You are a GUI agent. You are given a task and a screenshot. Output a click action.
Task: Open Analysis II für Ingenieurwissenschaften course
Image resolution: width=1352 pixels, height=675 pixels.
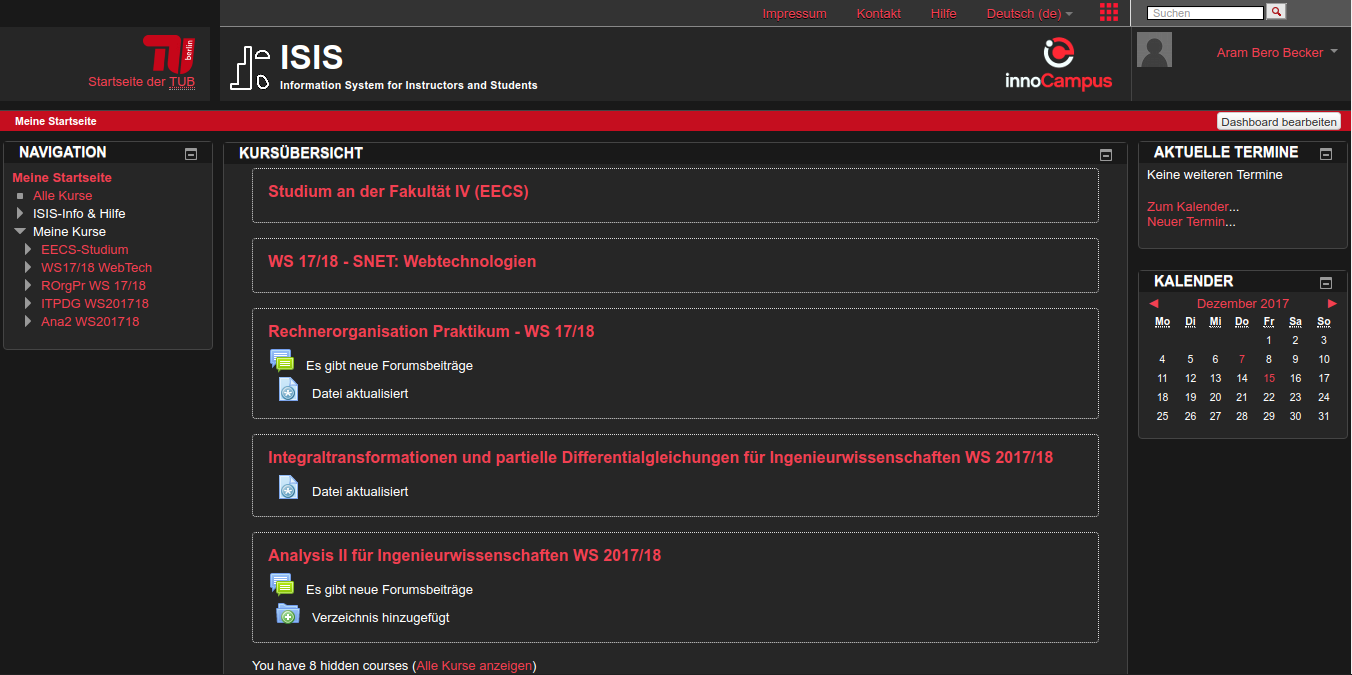(x=464, y=555)
